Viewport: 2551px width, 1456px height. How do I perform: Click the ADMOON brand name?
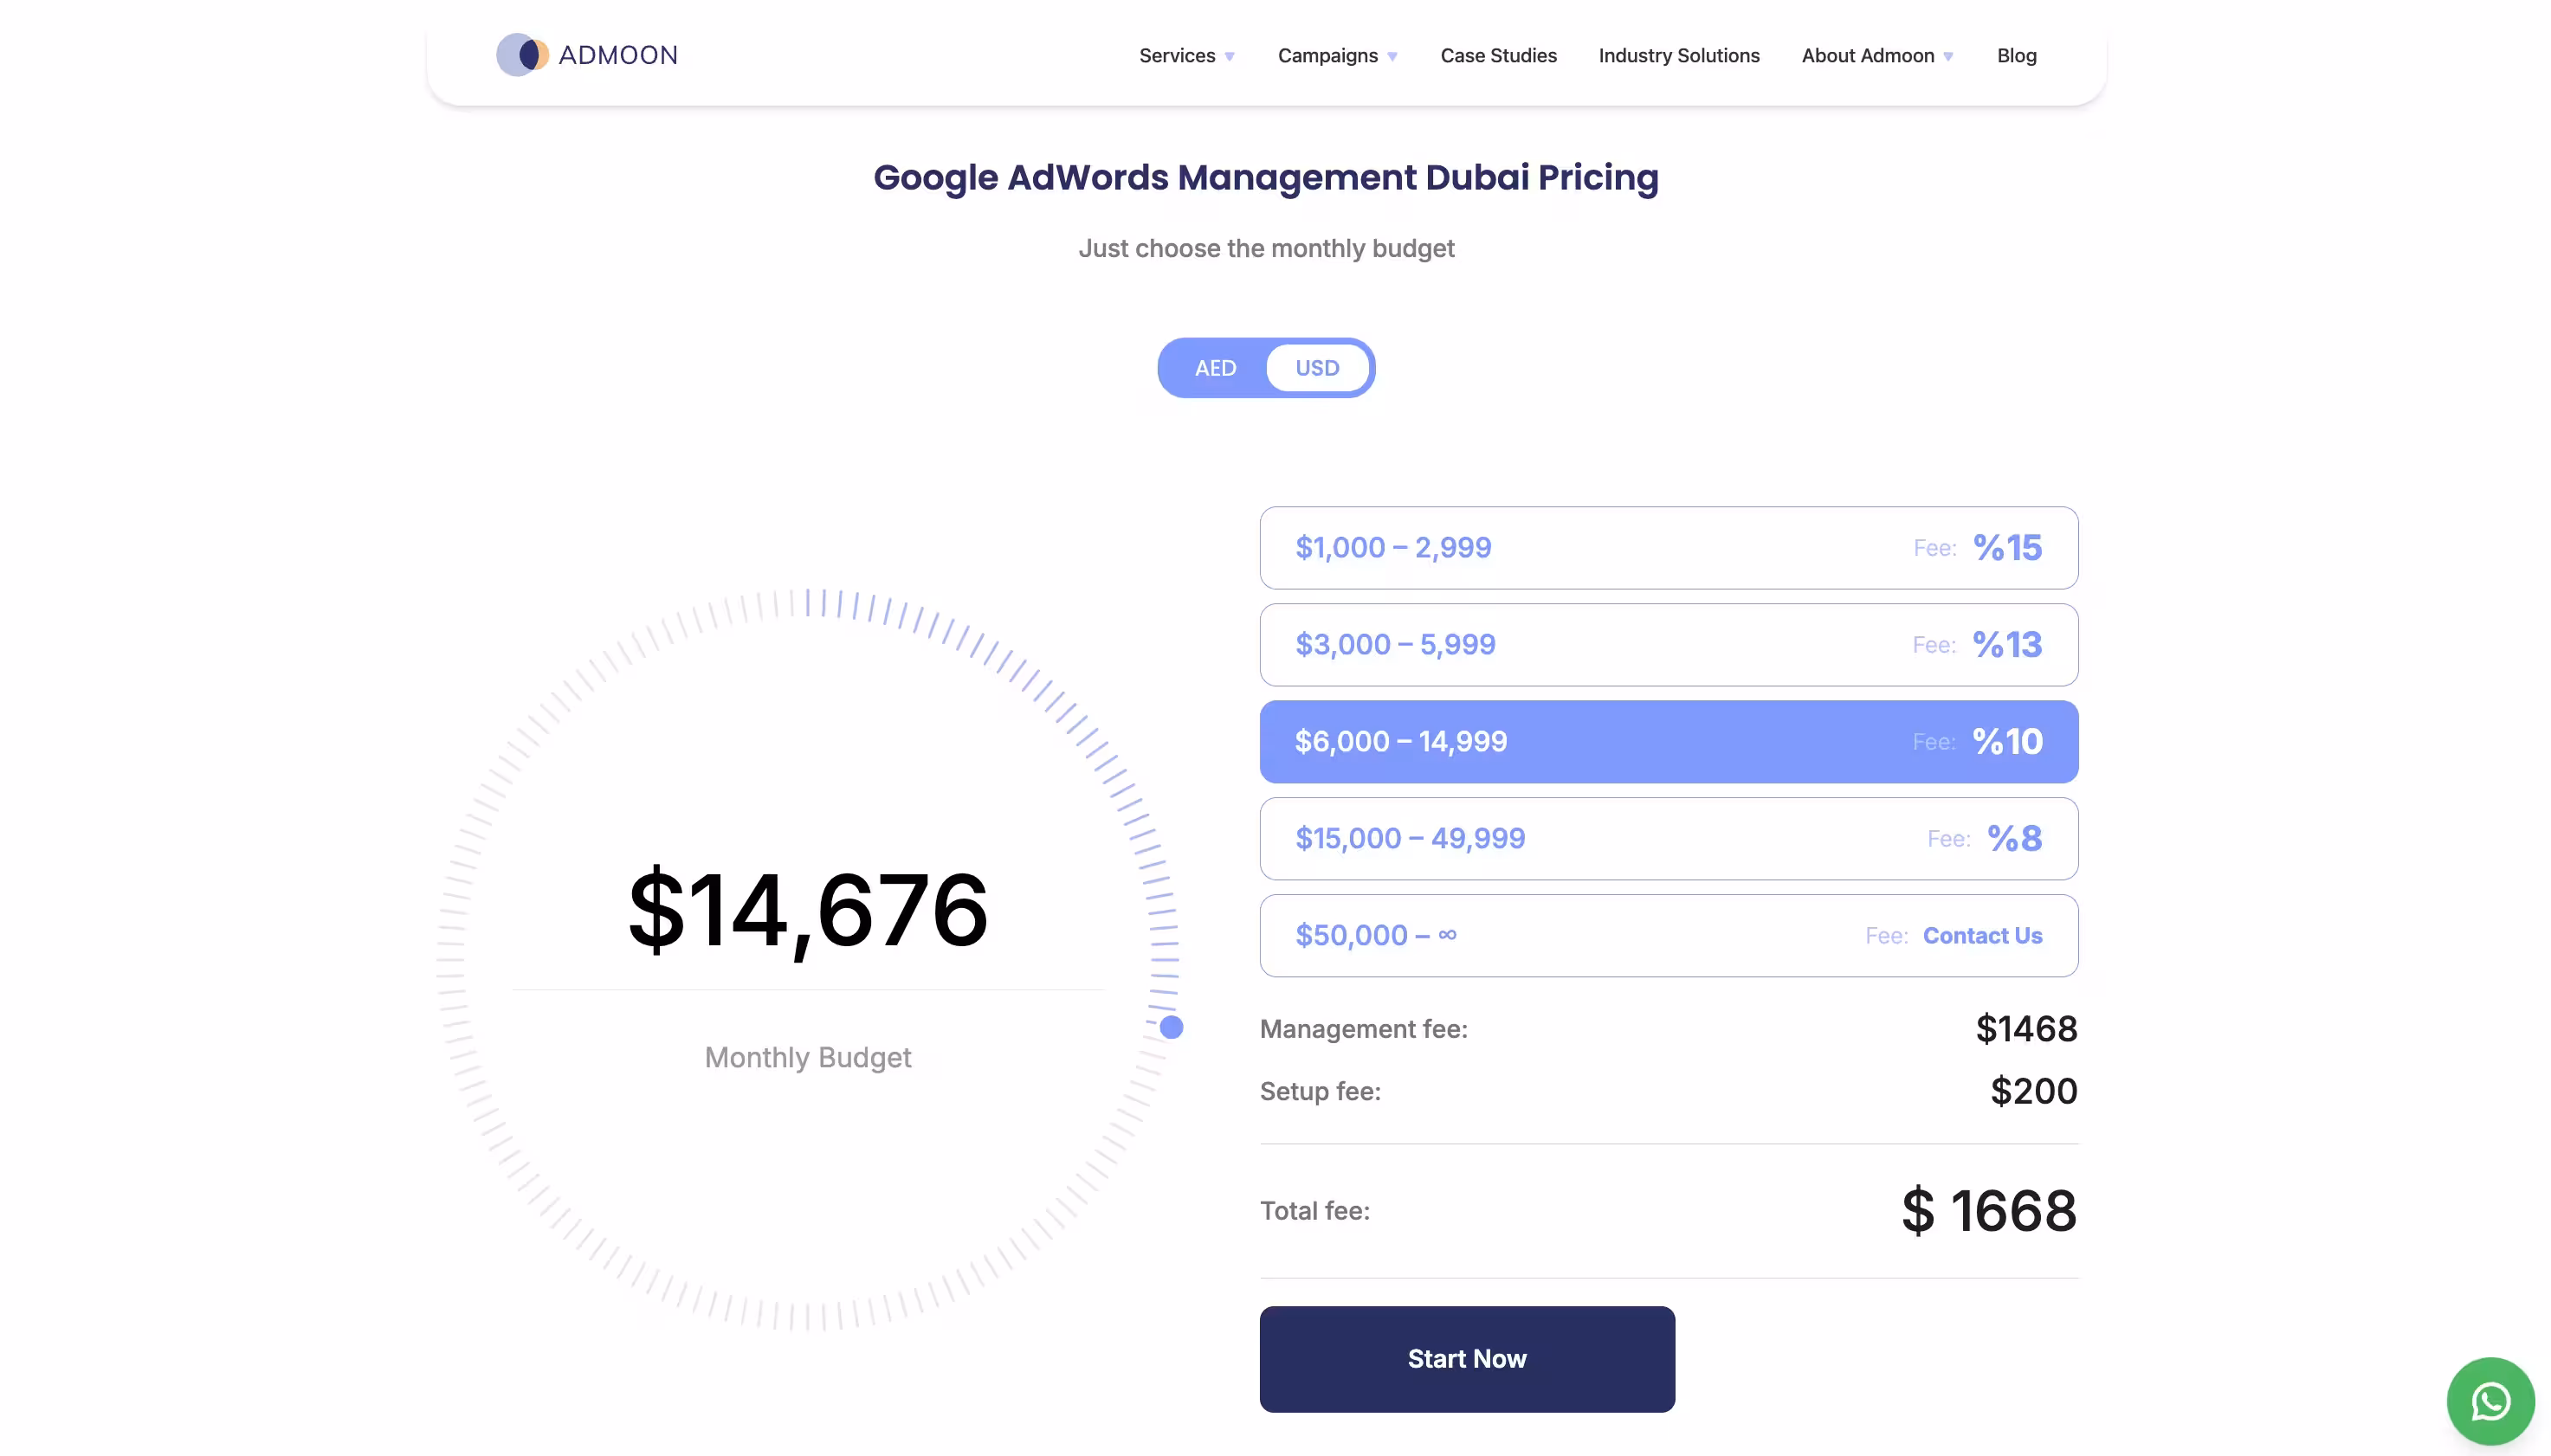618,55
